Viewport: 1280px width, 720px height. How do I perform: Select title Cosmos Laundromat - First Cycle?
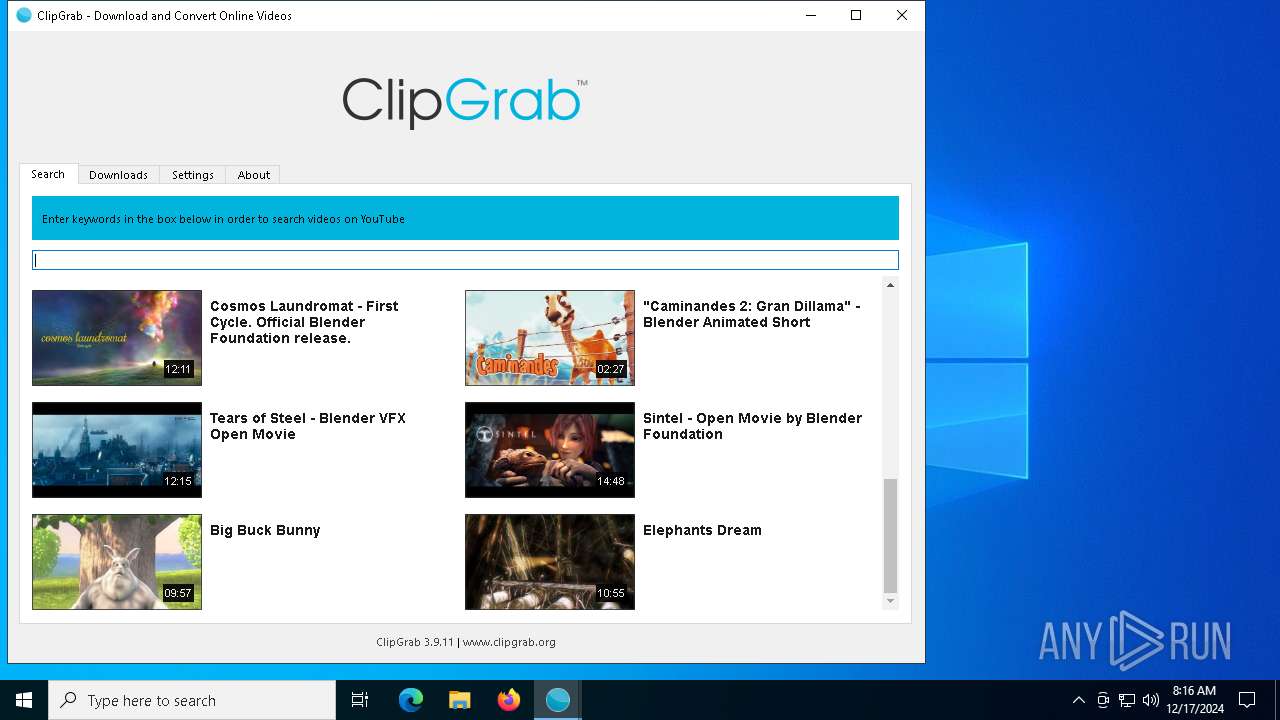pos(304,322)
